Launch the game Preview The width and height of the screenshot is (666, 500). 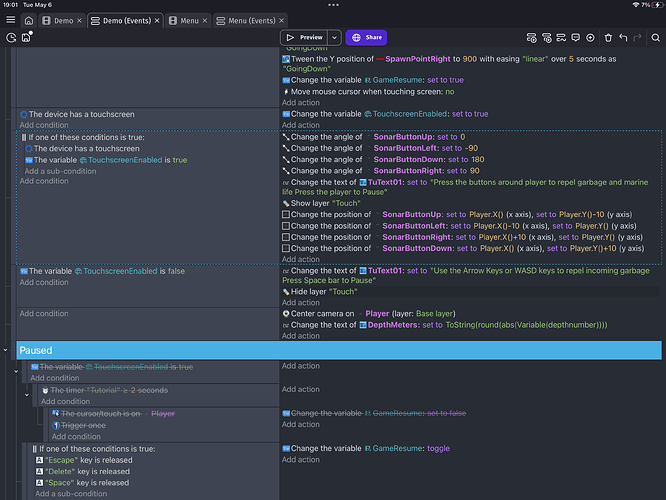[304, 37]
